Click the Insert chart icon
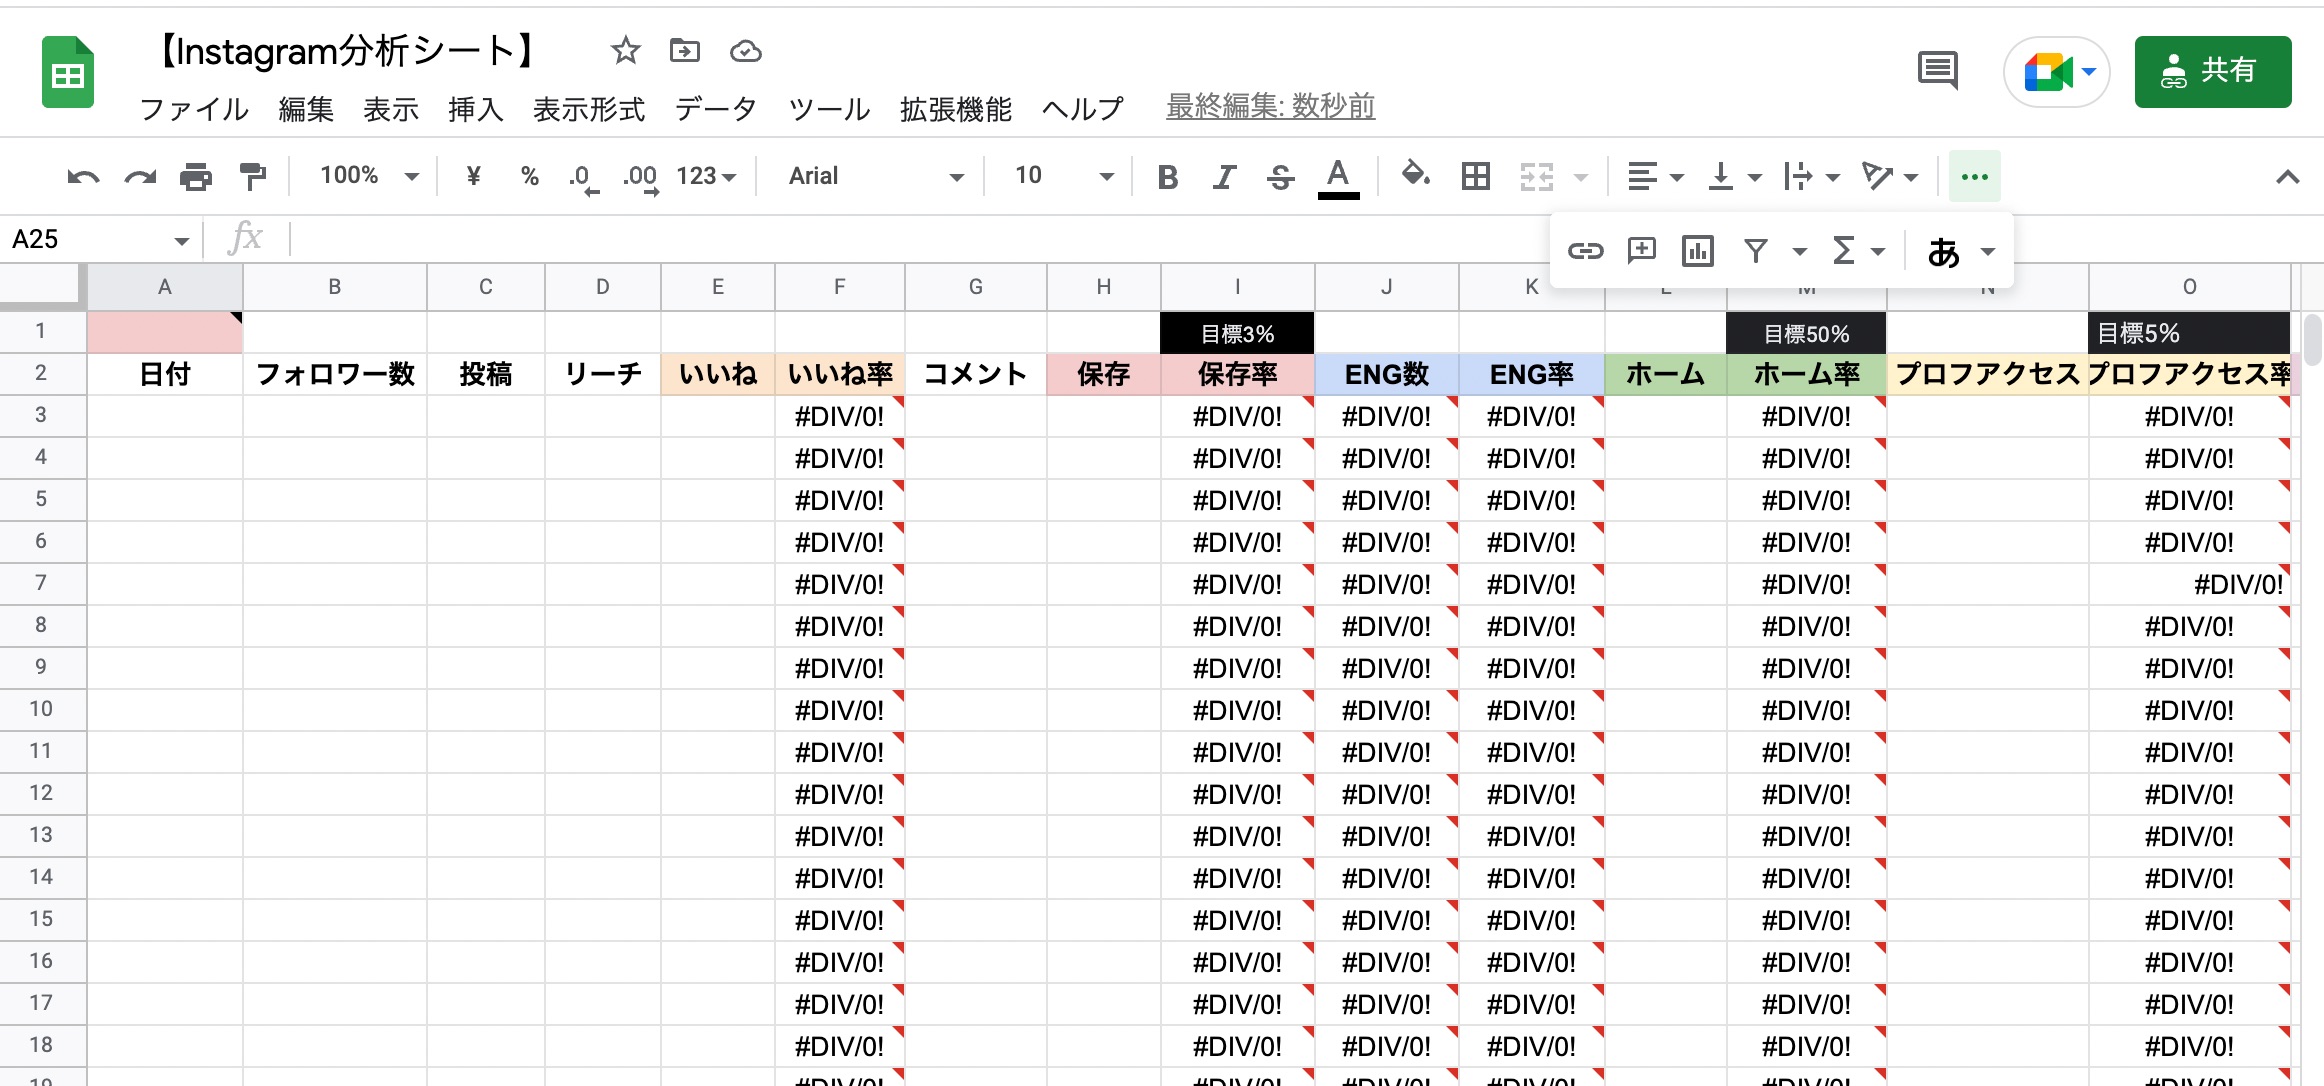This screenshot has width=2324, height=1086. pos(1697,251)
